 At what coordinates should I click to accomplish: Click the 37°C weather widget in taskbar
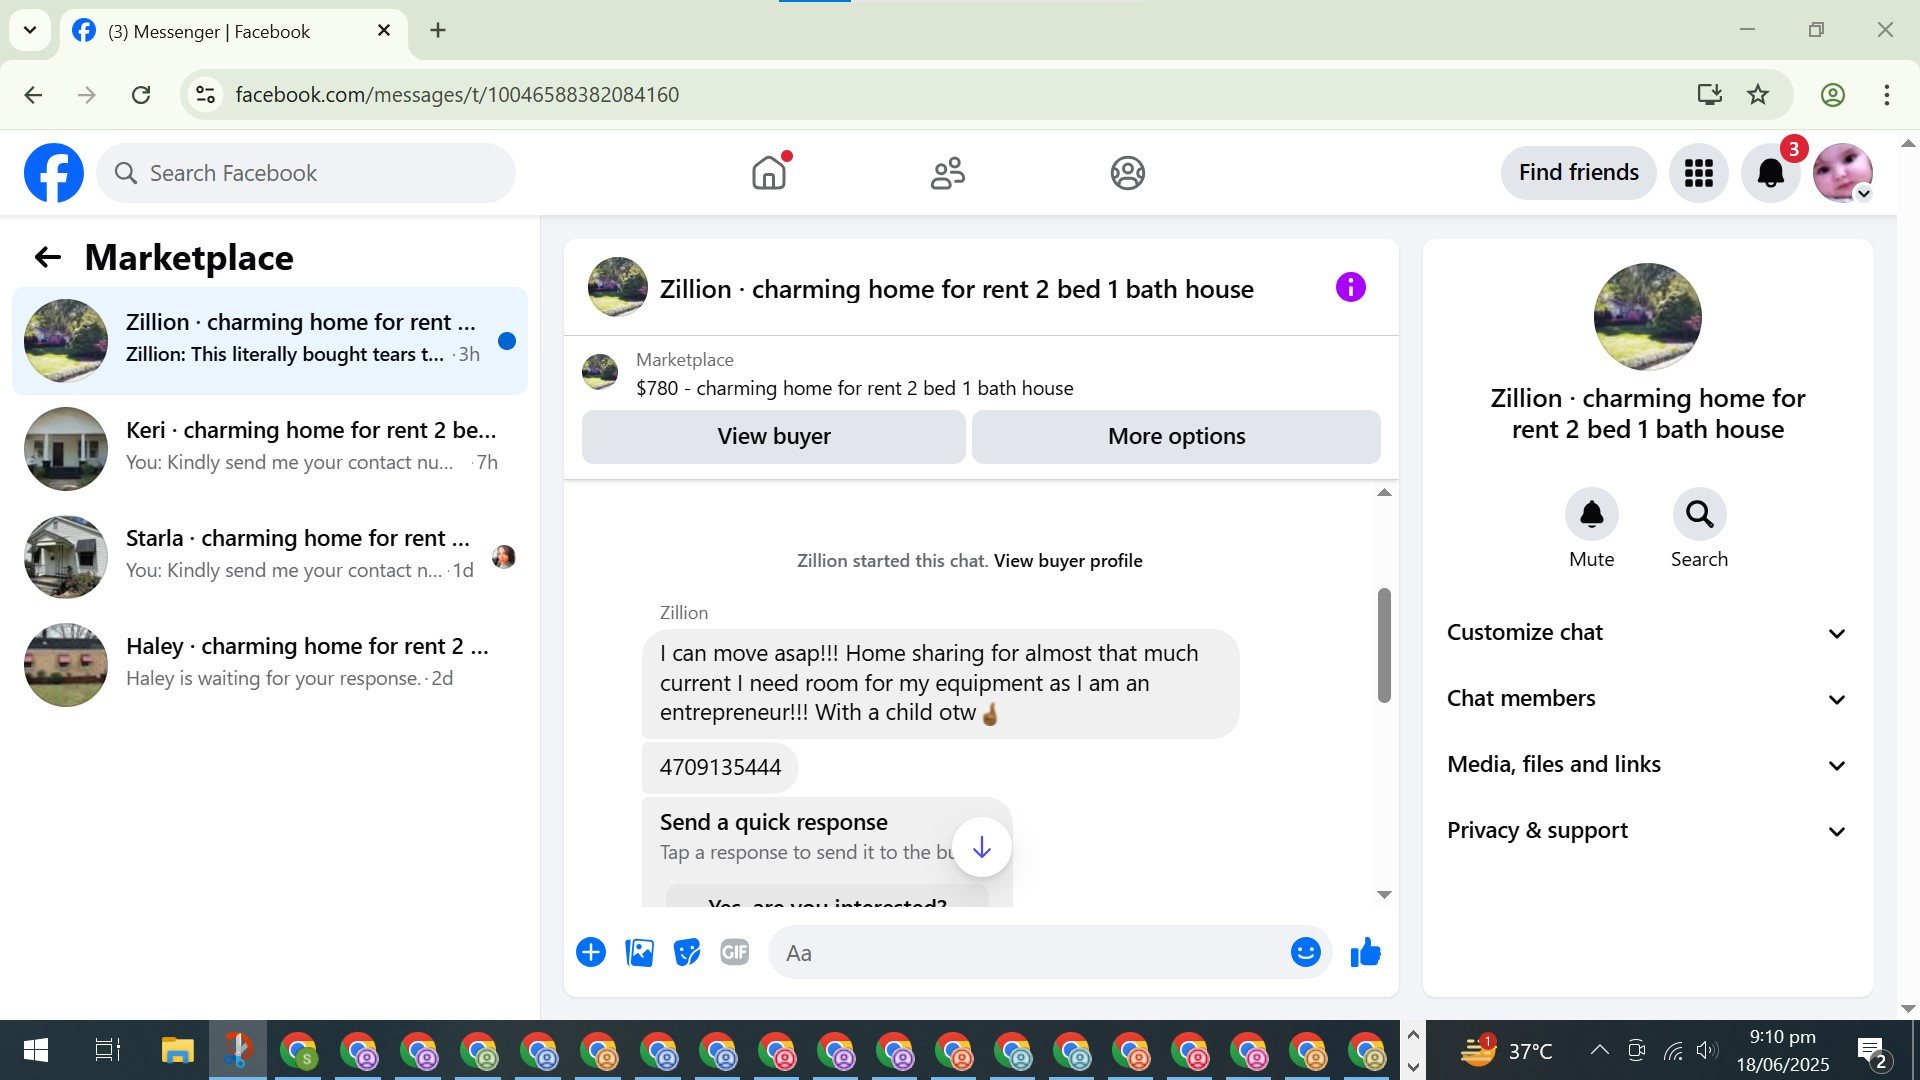click(x=1507, y=1050)
